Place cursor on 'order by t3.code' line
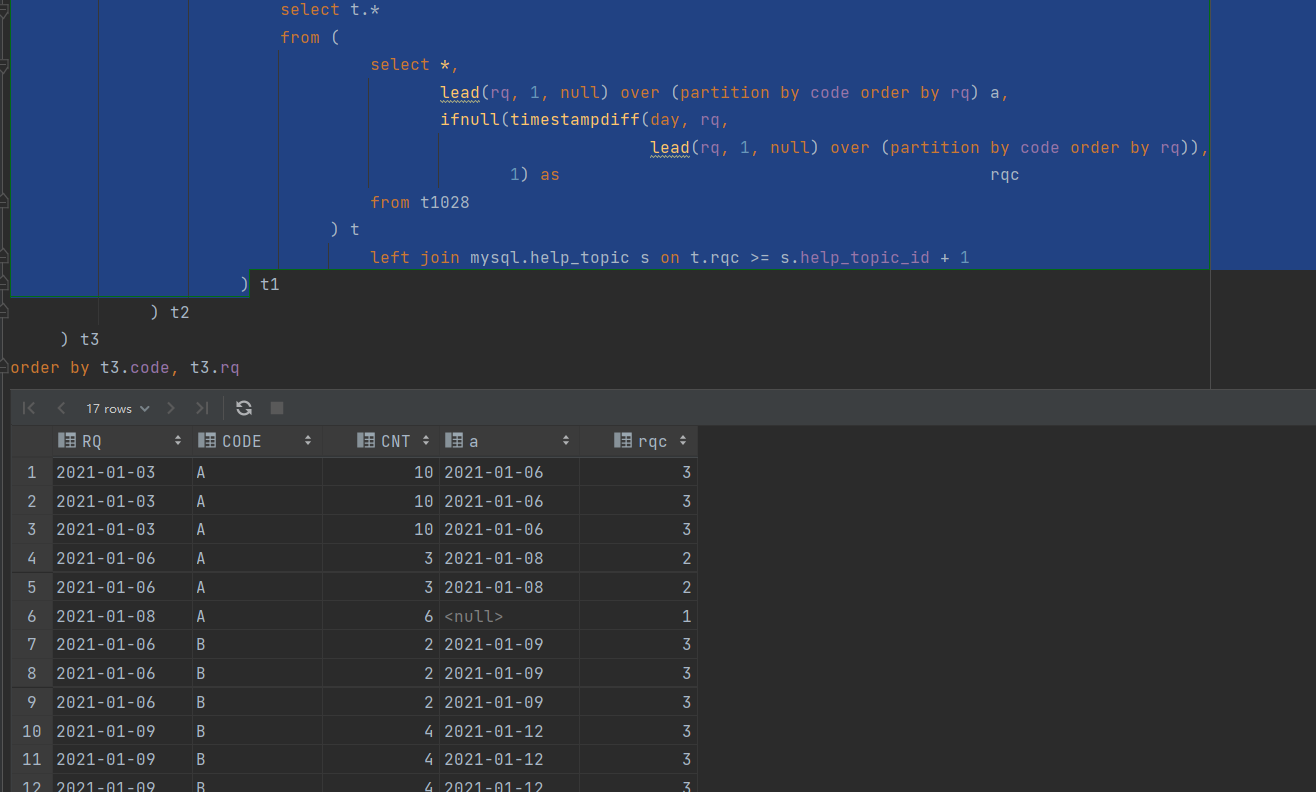 (x=125, y=368)
